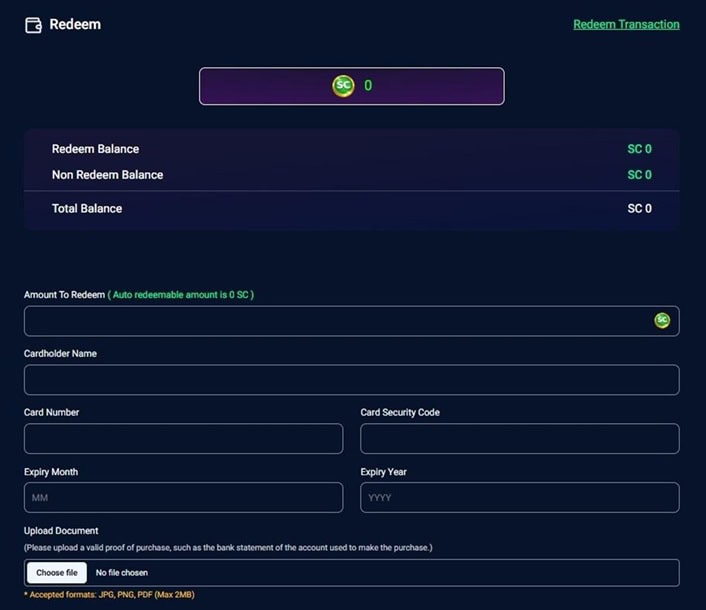Click the 'Total Balance' label

pos(87,208)
